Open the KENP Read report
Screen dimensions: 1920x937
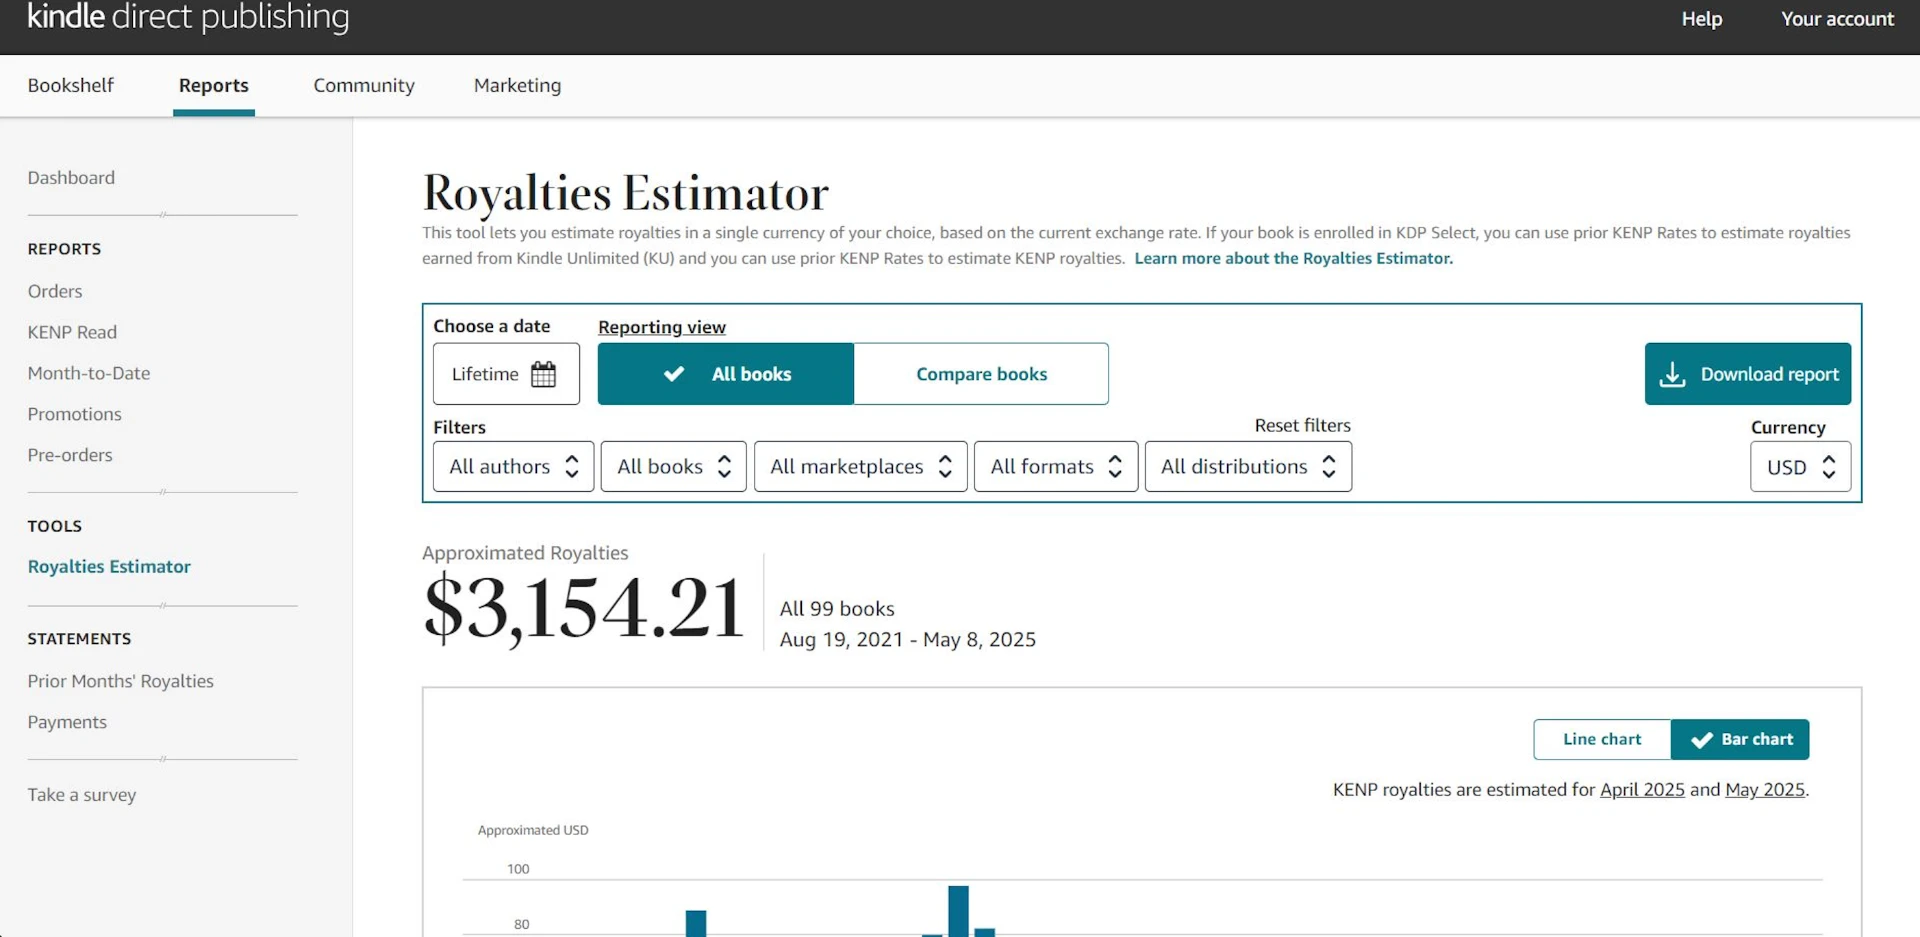72,332
